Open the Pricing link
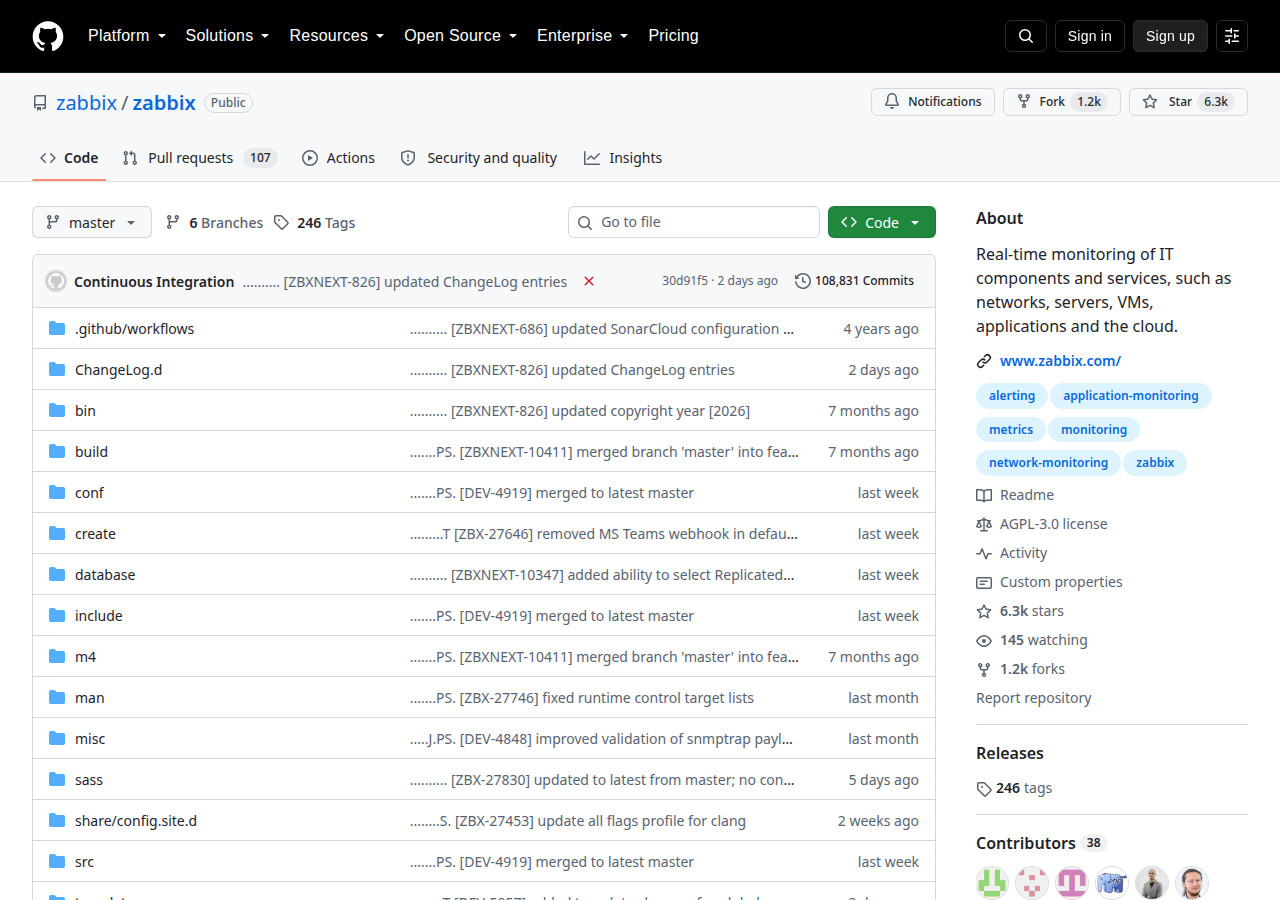The height and width of the screenshot is (900, 1280). point(674,36)
